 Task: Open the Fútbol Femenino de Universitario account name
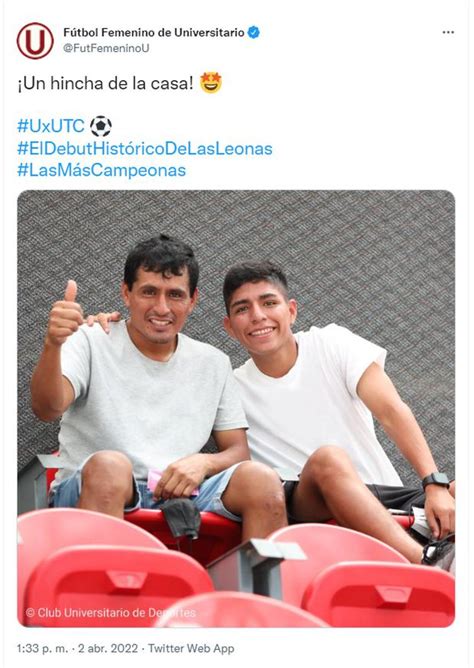click(154, 32)
